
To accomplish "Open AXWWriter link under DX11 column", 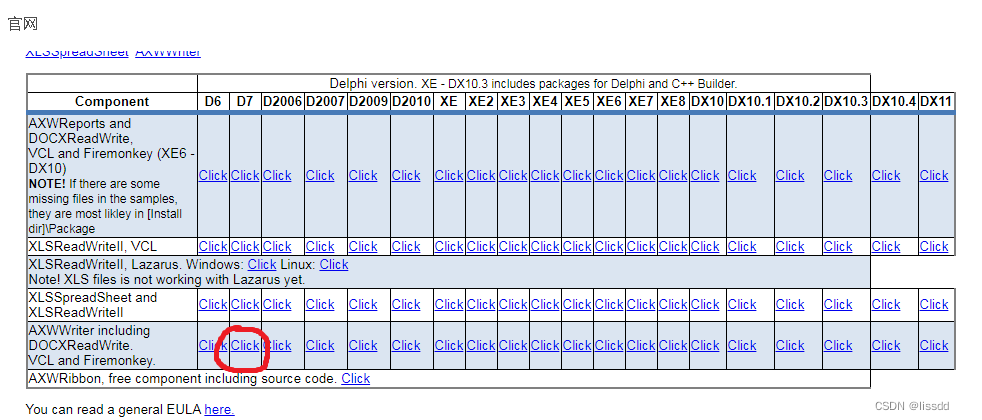I will (934, 346).
